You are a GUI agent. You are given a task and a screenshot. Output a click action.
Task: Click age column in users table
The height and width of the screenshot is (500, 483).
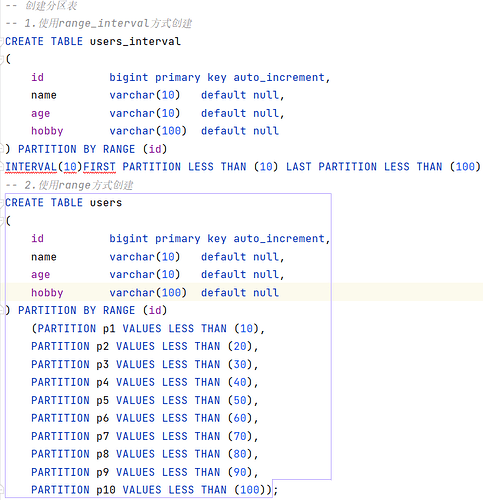(41, 275)
